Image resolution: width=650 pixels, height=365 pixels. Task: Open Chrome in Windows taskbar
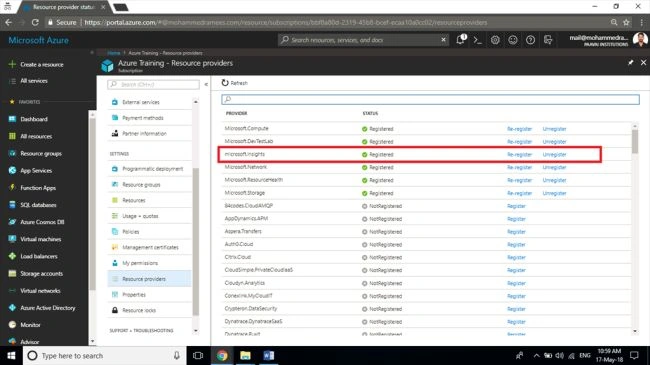pyautogui.click(x=222, y=355)
